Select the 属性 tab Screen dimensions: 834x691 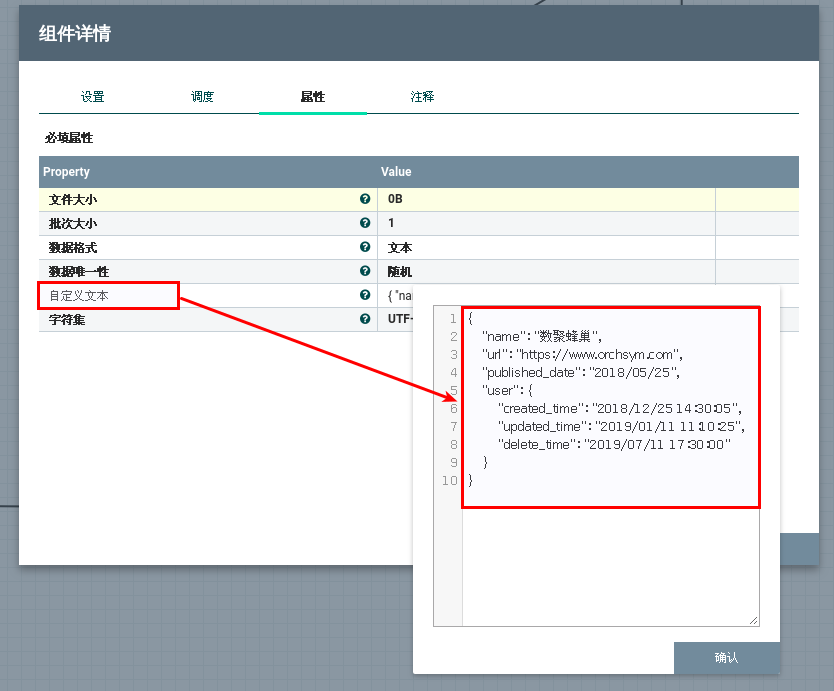(x=312, y=97)
